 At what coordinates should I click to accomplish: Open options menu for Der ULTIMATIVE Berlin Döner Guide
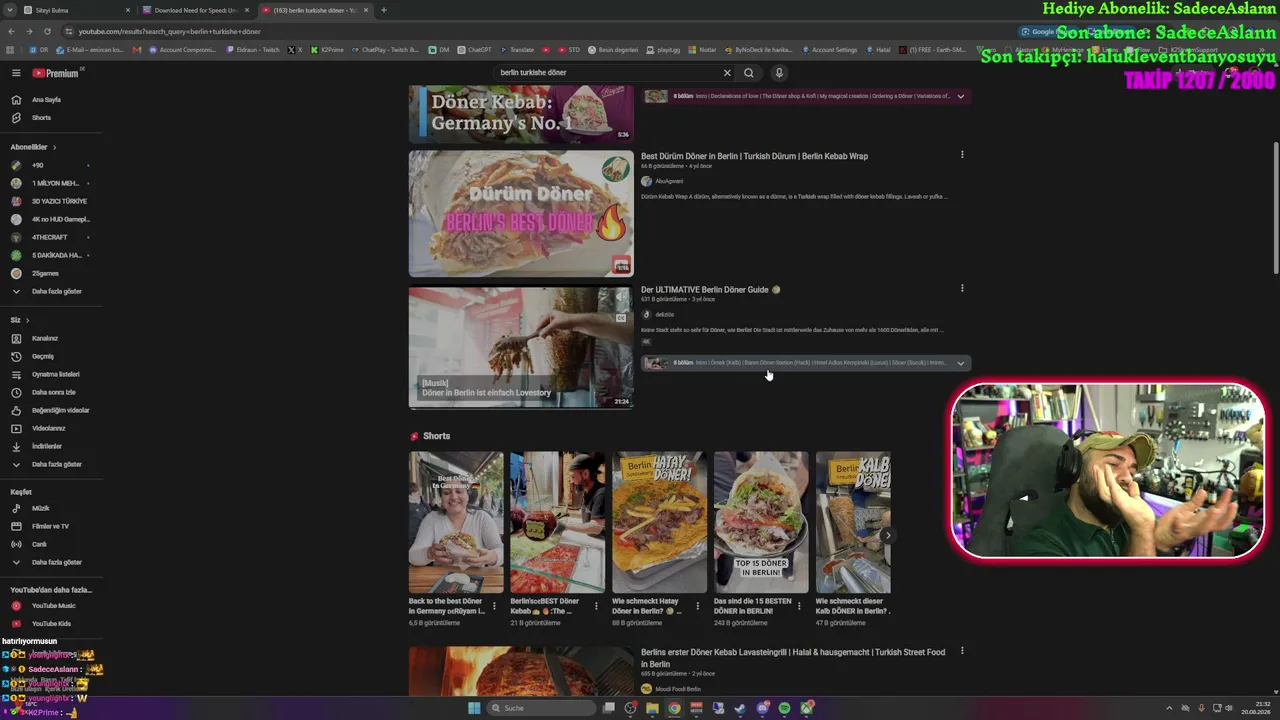tap(962, 288)
